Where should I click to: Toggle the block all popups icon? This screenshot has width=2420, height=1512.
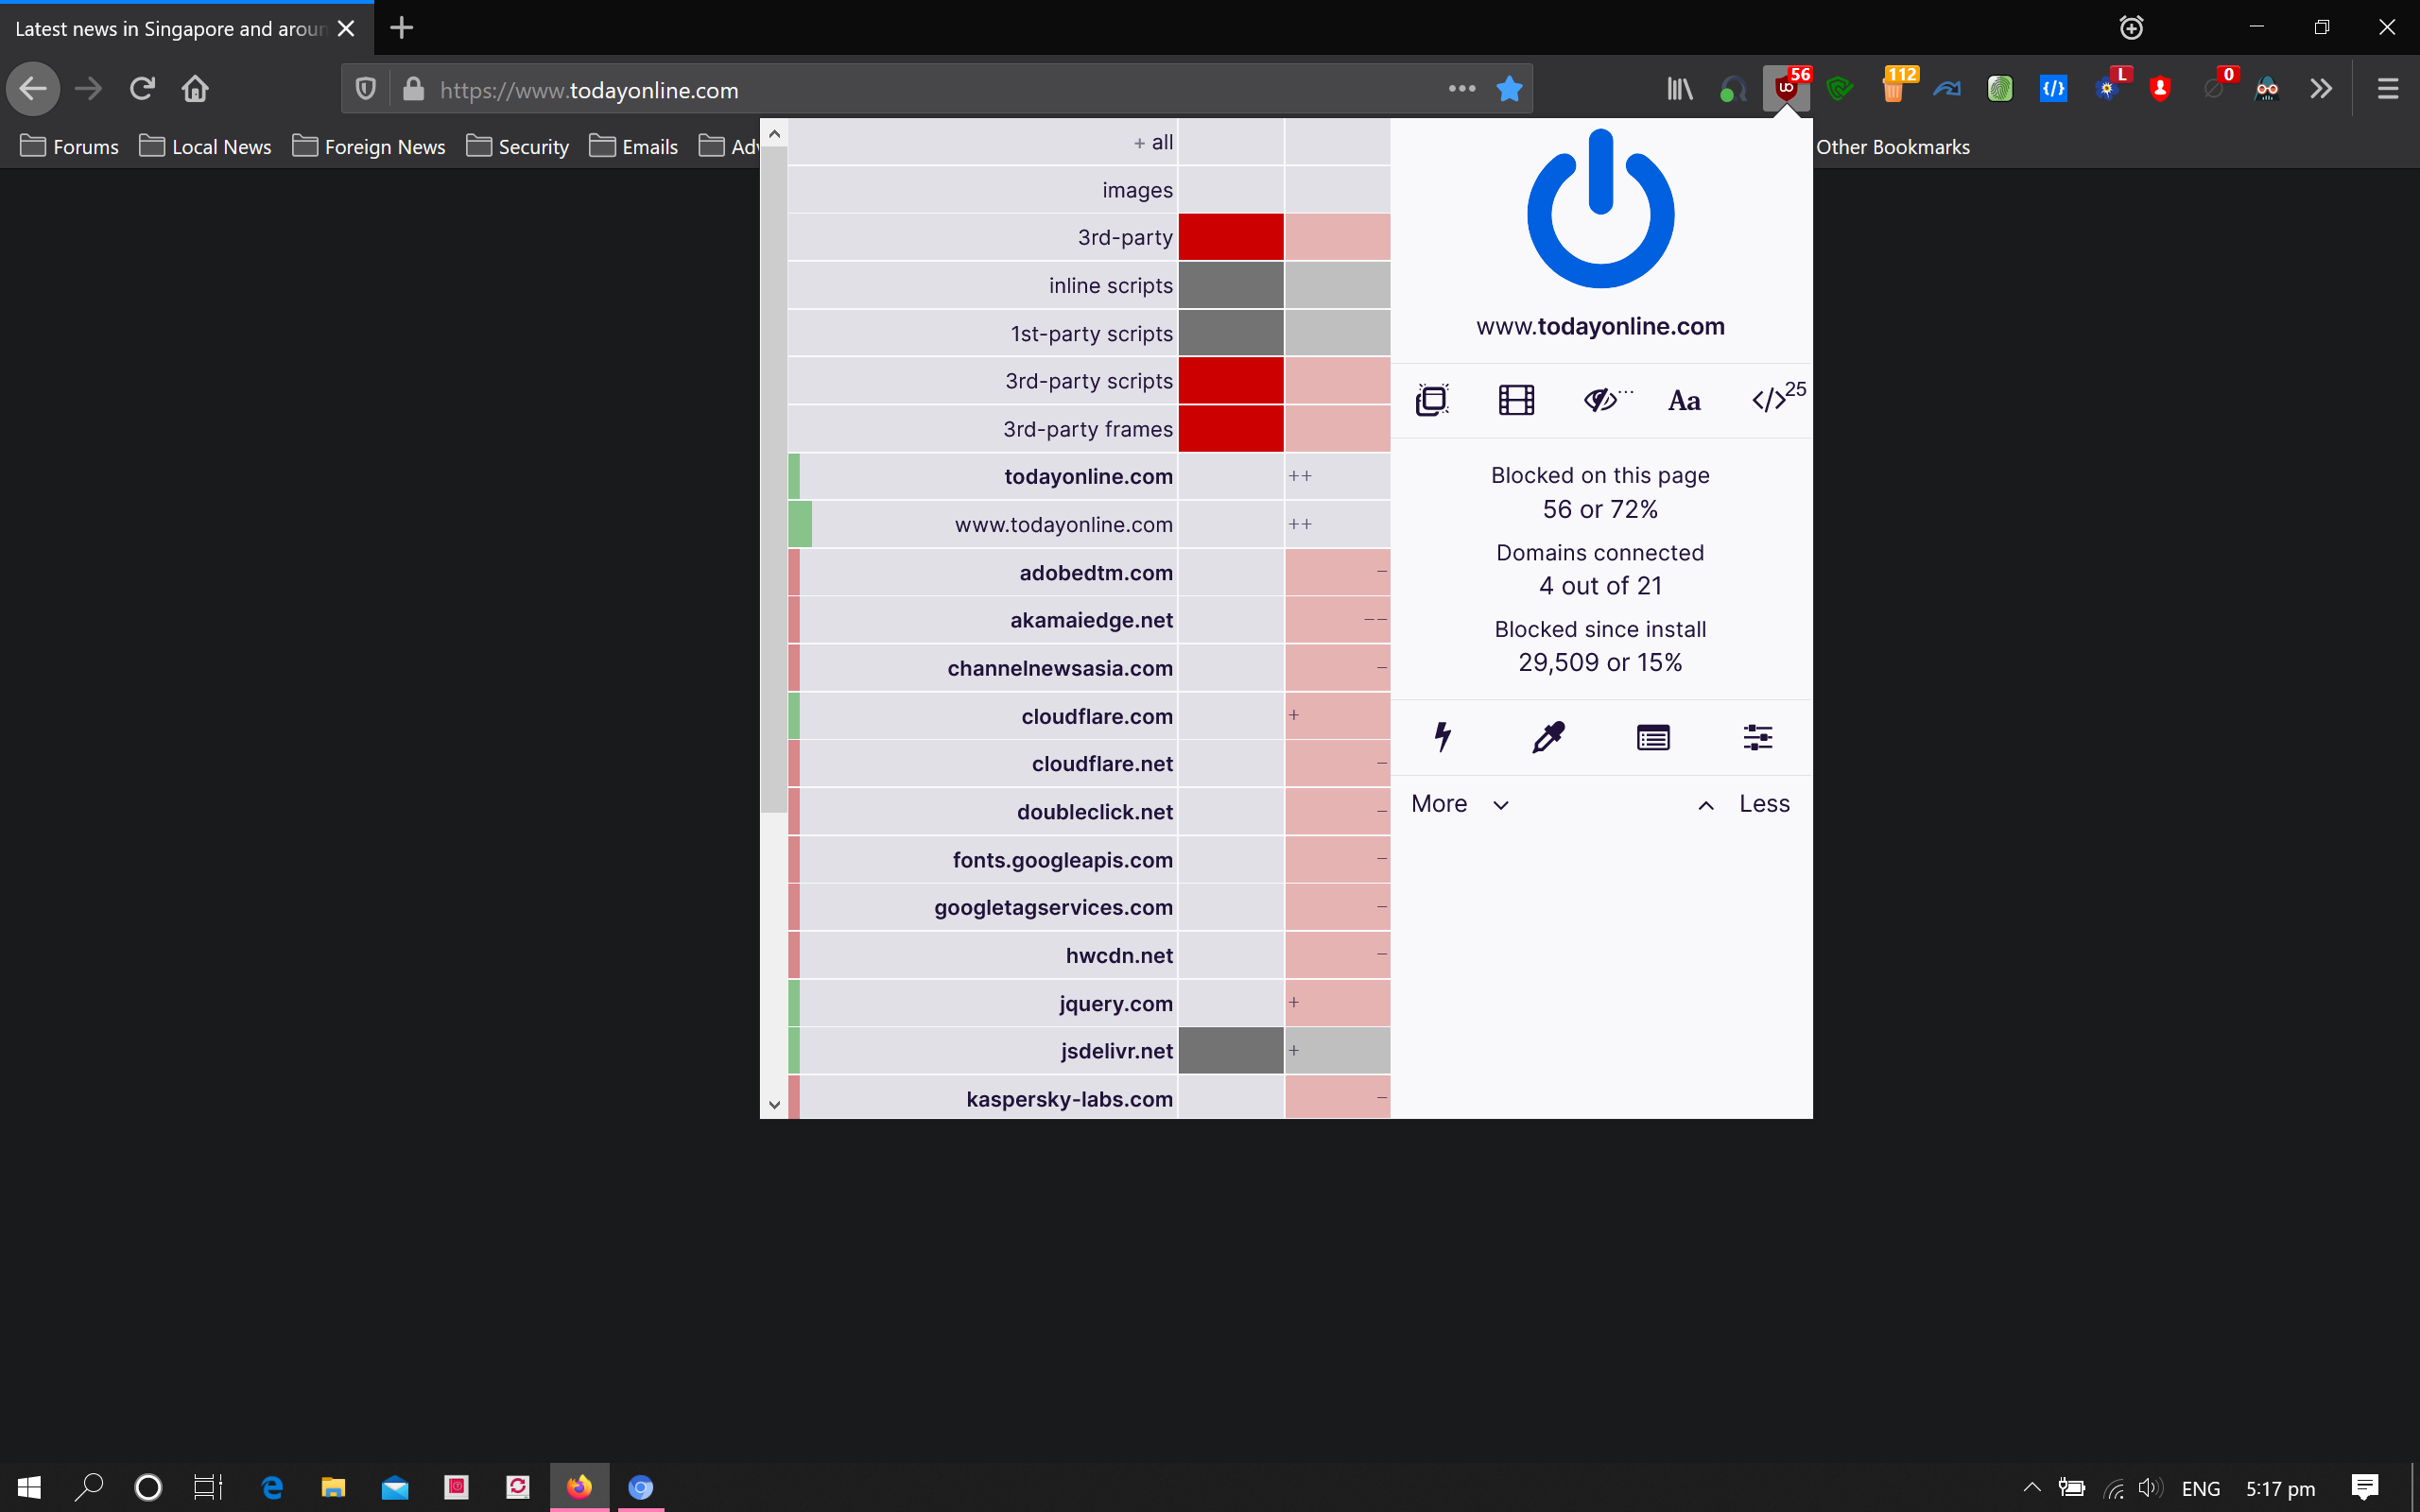(1432, 400)
